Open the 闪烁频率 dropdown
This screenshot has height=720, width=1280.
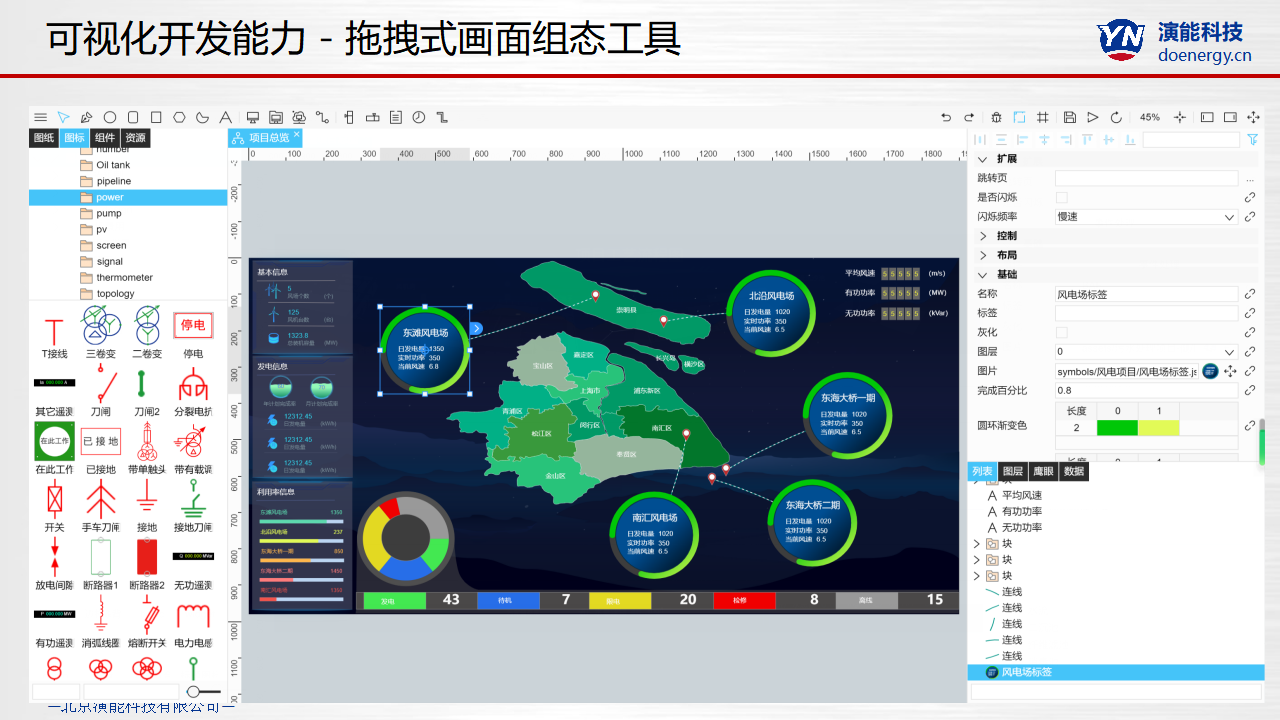coord(1146,217)
